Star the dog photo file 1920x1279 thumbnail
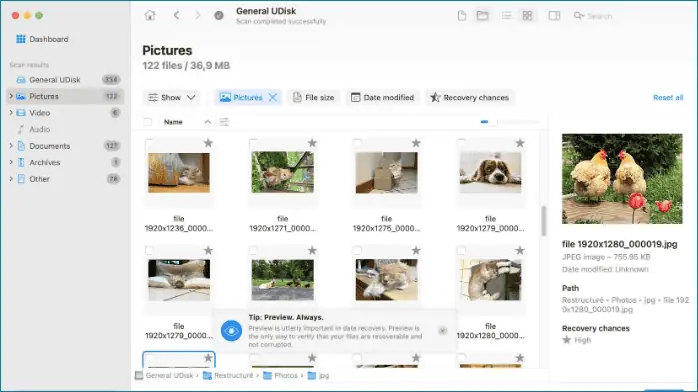 [x=519, y=143]
